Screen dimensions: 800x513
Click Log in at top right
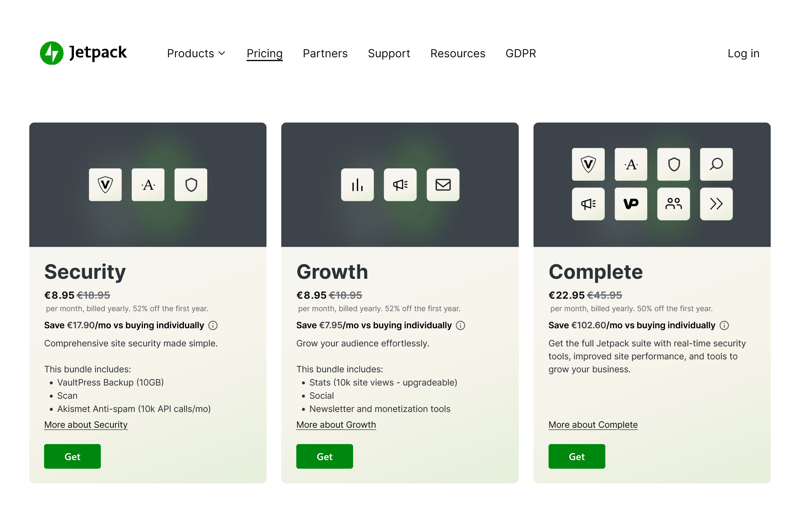743,54
